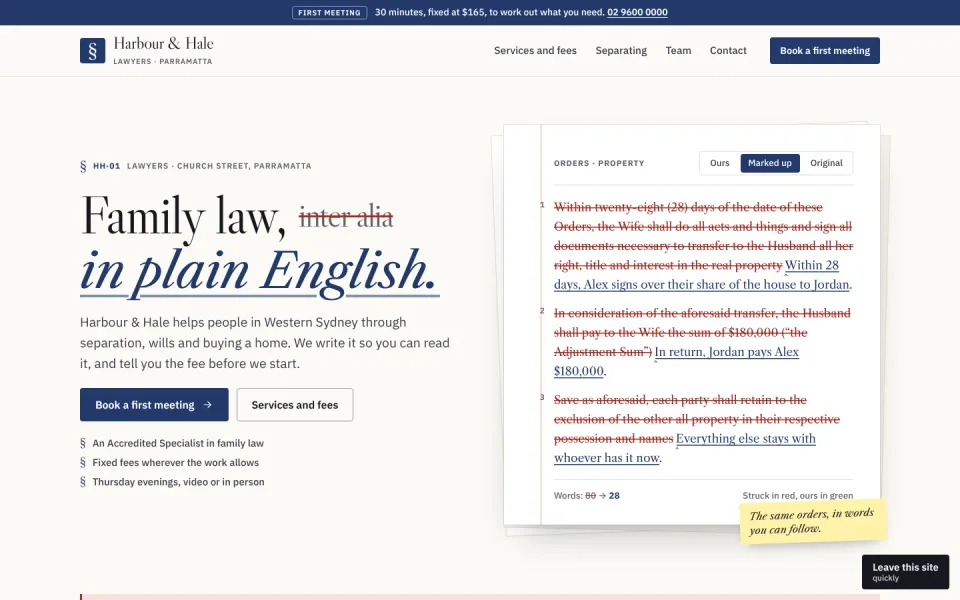Click the hero Book a first meeting button
This screenshot has width=960, height=600.
tap(154, 405)
